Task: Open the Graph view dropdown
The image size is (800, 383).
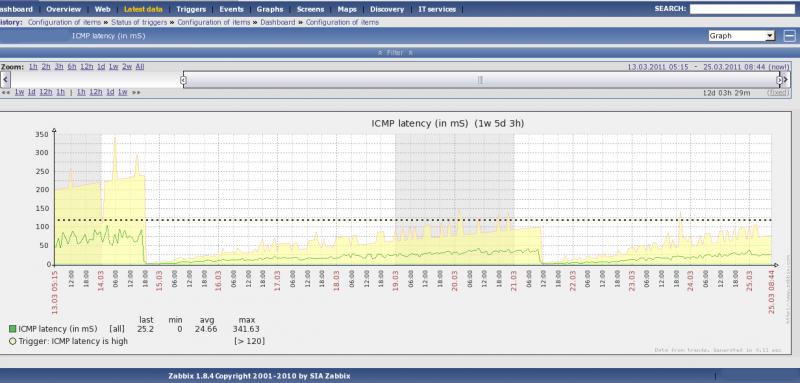Action: pyautogui.click(x=741, y=36)
